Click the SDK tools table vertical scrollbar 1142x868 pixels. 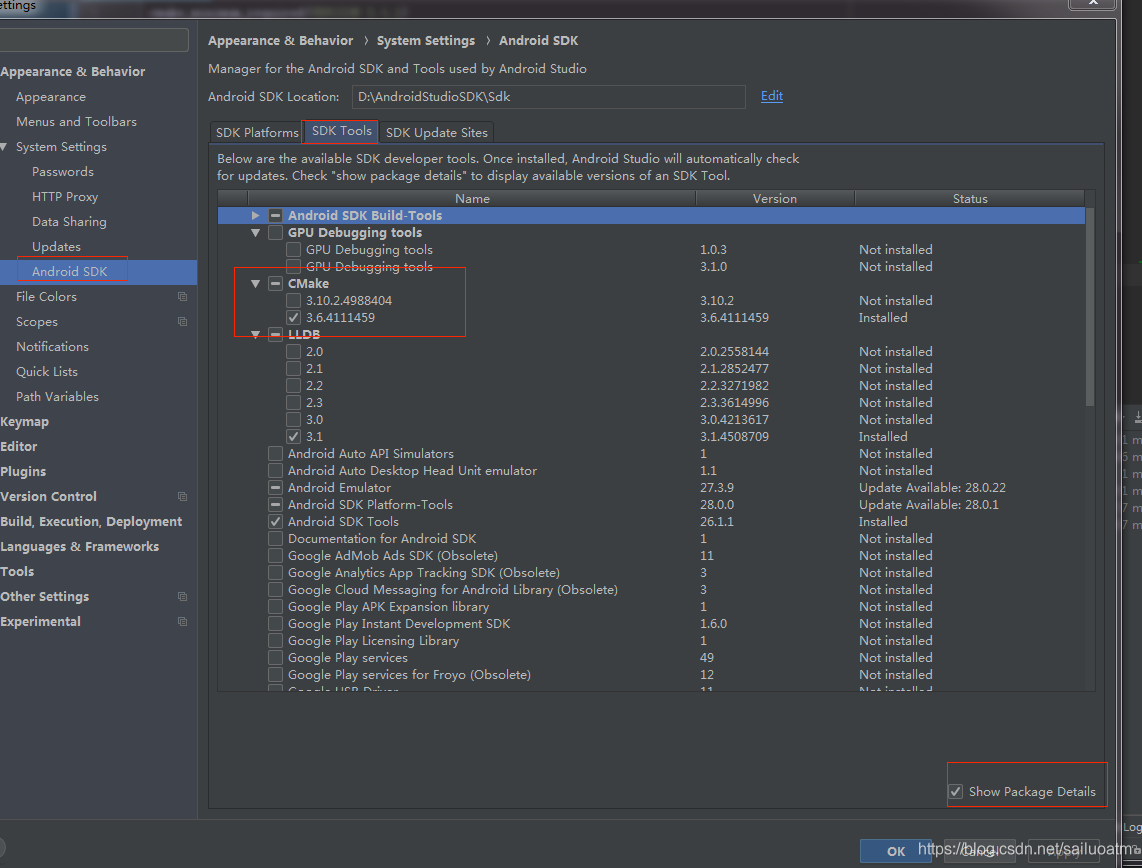coord(1090,306)
